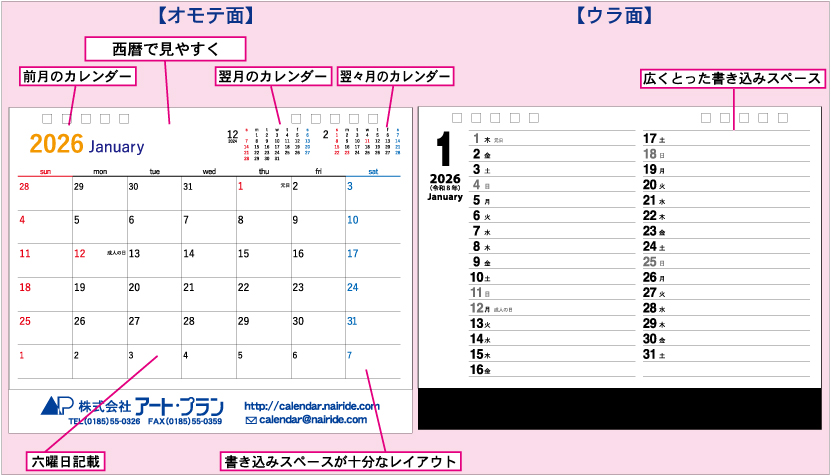Open the http://calendar.nairide.com link
This screenshot has height=475, width=831.
point(312,406)
